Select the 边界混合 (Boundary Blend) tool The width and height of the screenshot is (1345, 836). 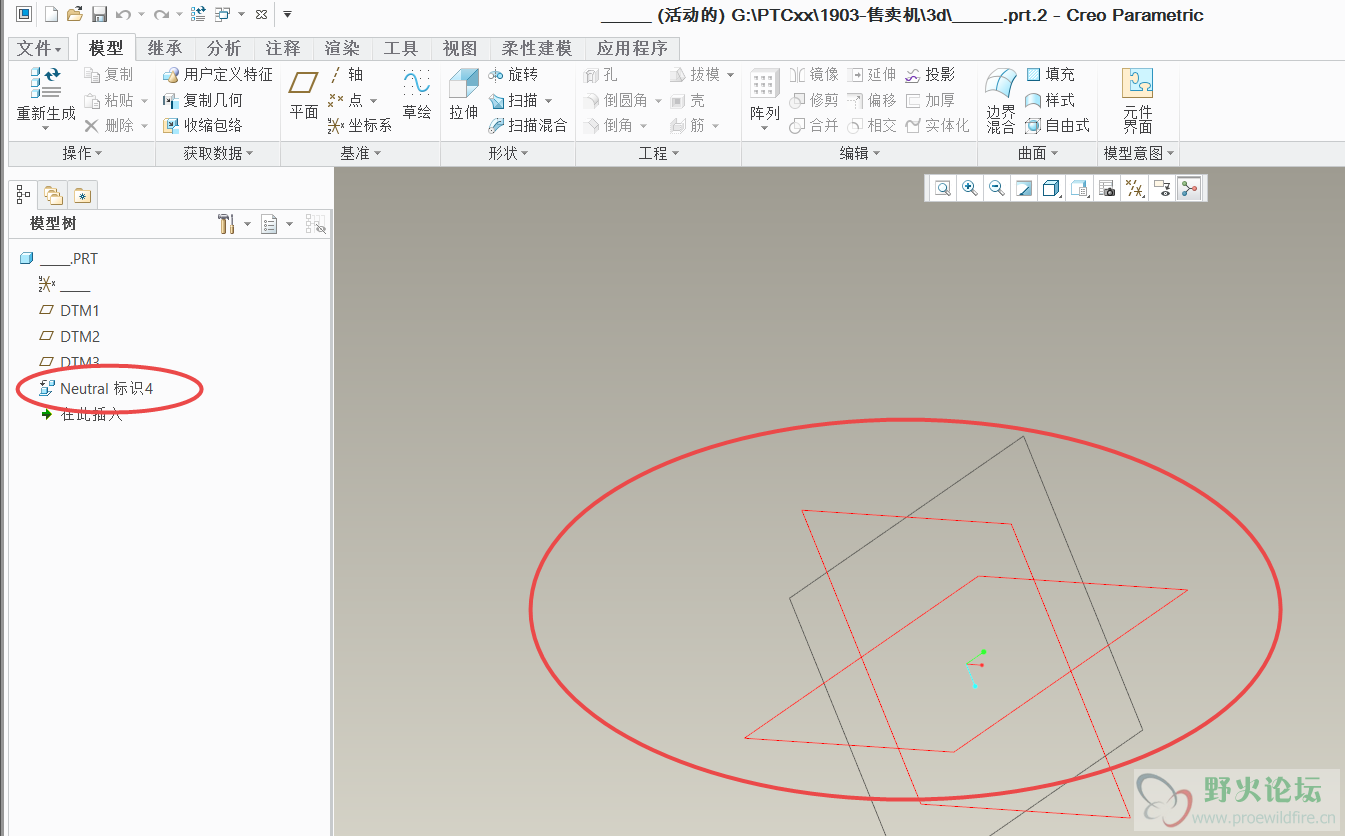[x=1001, y=100]
